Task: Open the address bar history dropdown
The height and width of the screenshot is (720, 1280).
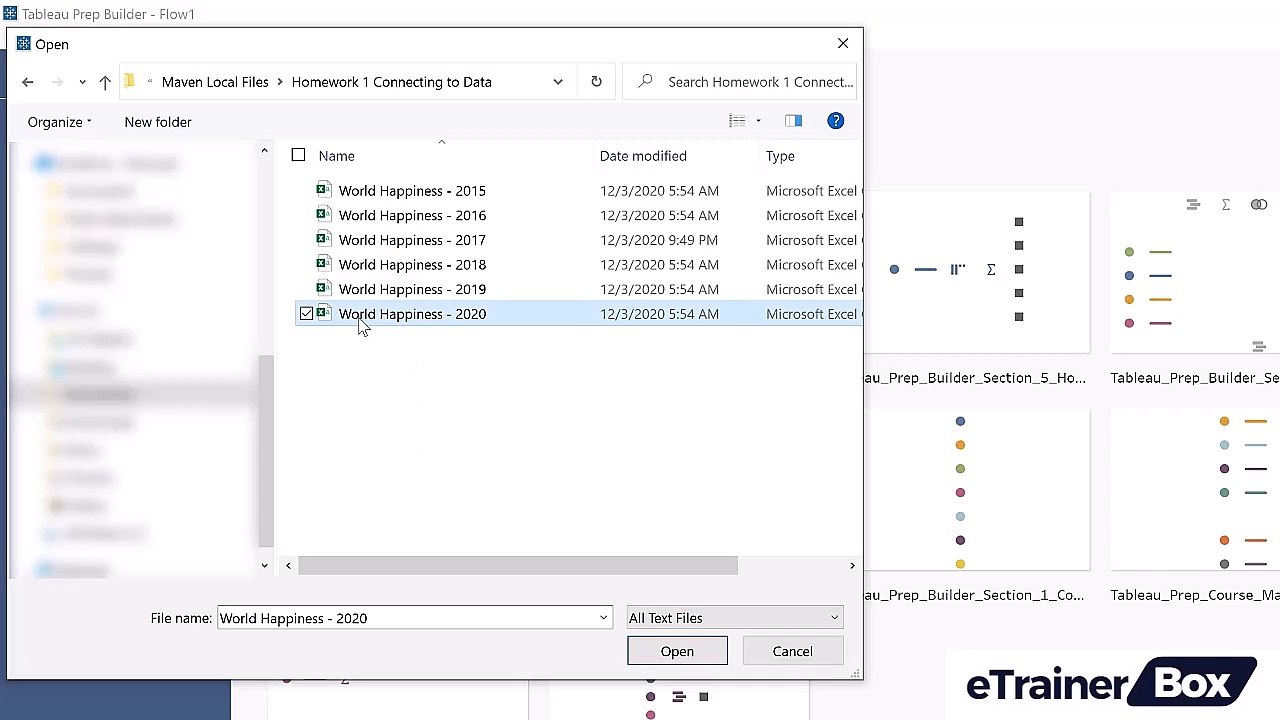Action: tap(558, 82)
